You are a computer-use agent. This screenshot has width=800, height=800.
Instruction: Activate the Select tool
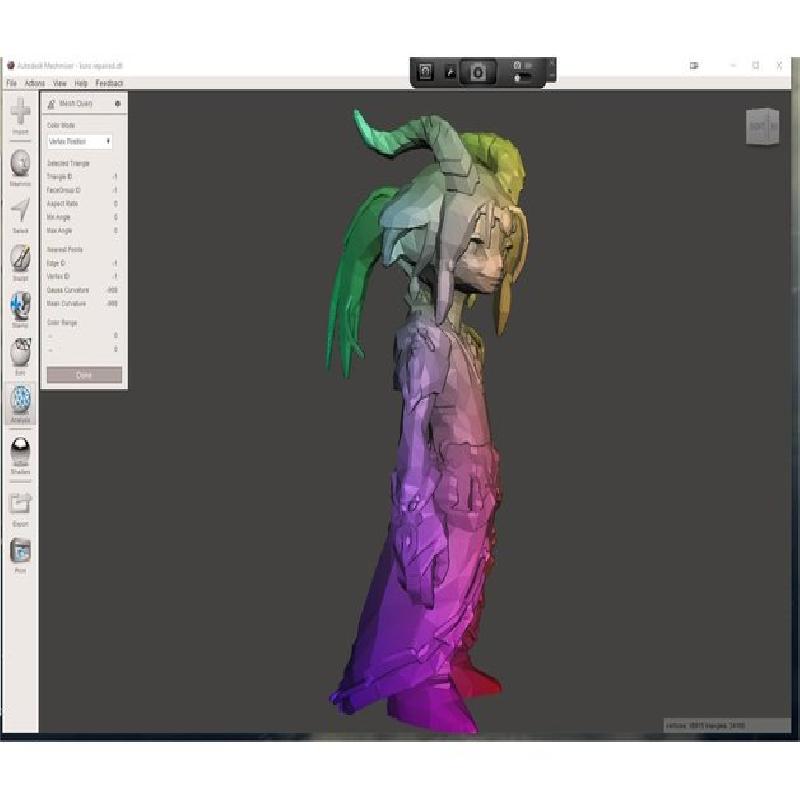(x=20, y=216)
